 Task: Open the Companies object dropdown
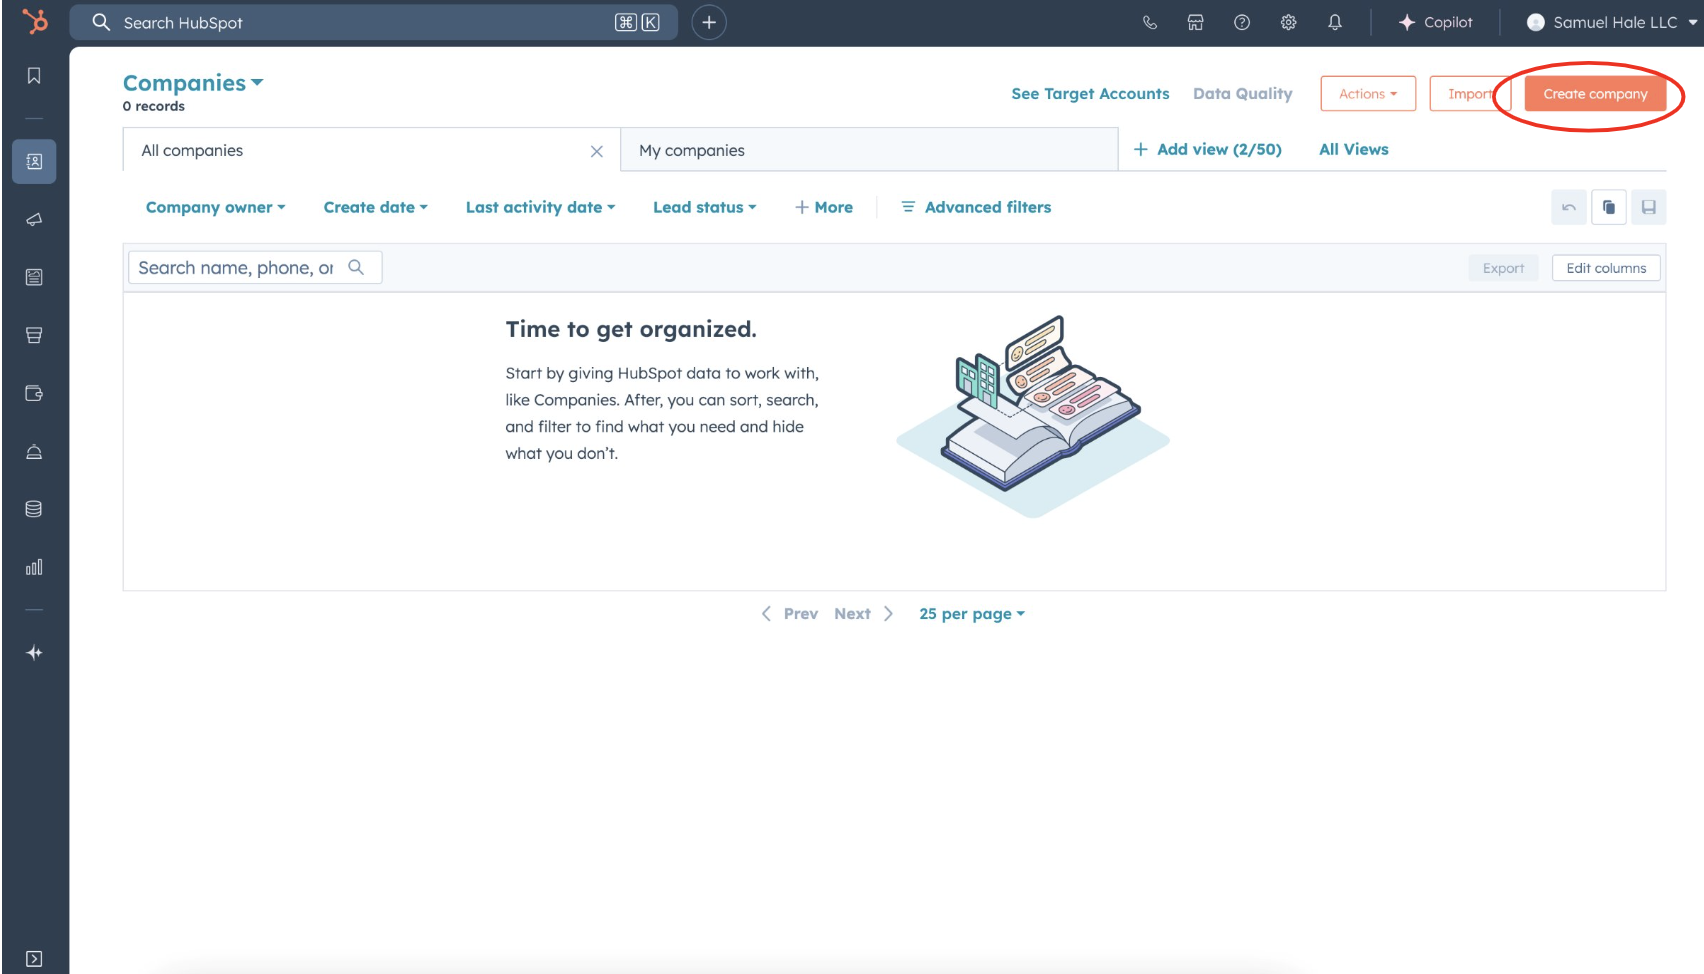coord(193,83)
